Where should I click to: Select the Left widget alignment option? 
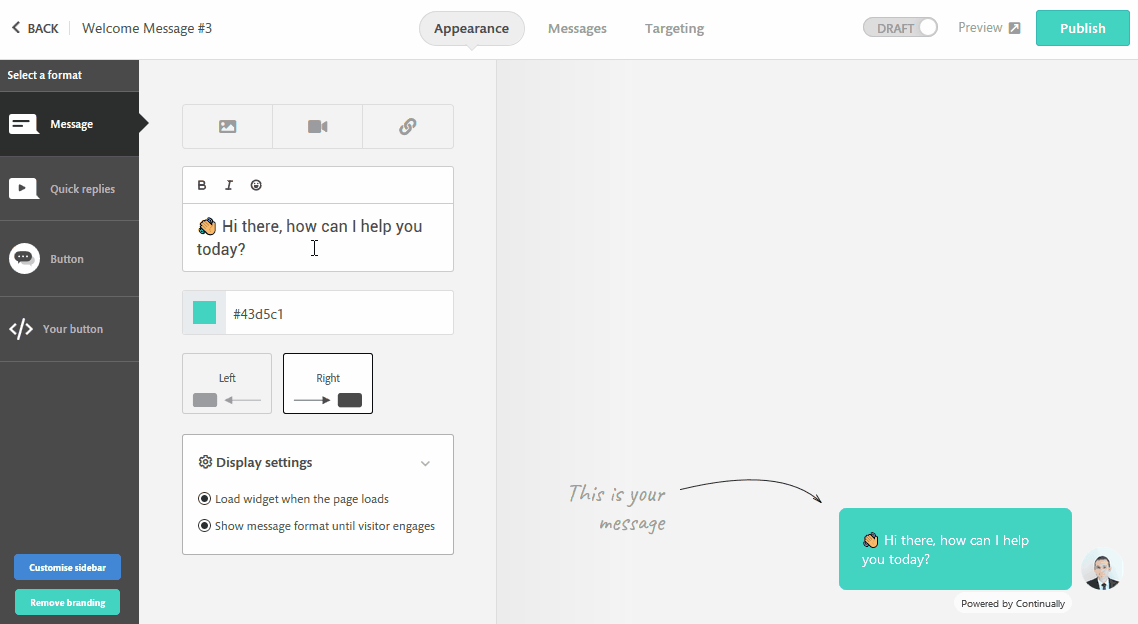pos(227,383)
